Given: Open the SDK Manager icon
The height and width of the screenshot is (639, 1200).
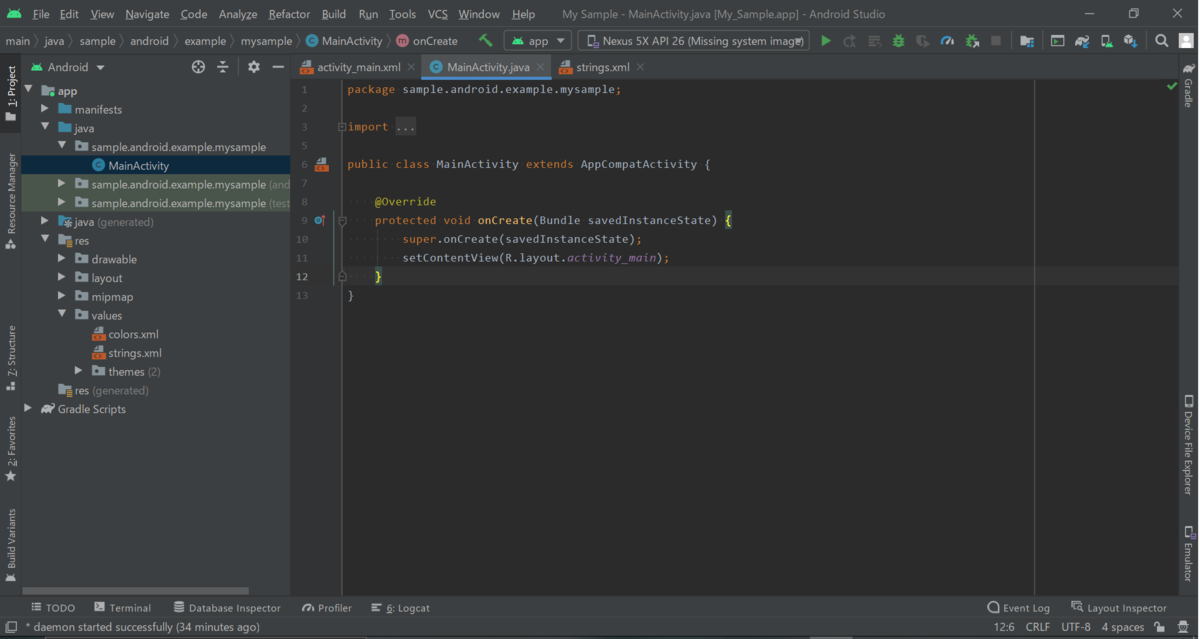Looking at the screenshot, I should coord(1130,41).
